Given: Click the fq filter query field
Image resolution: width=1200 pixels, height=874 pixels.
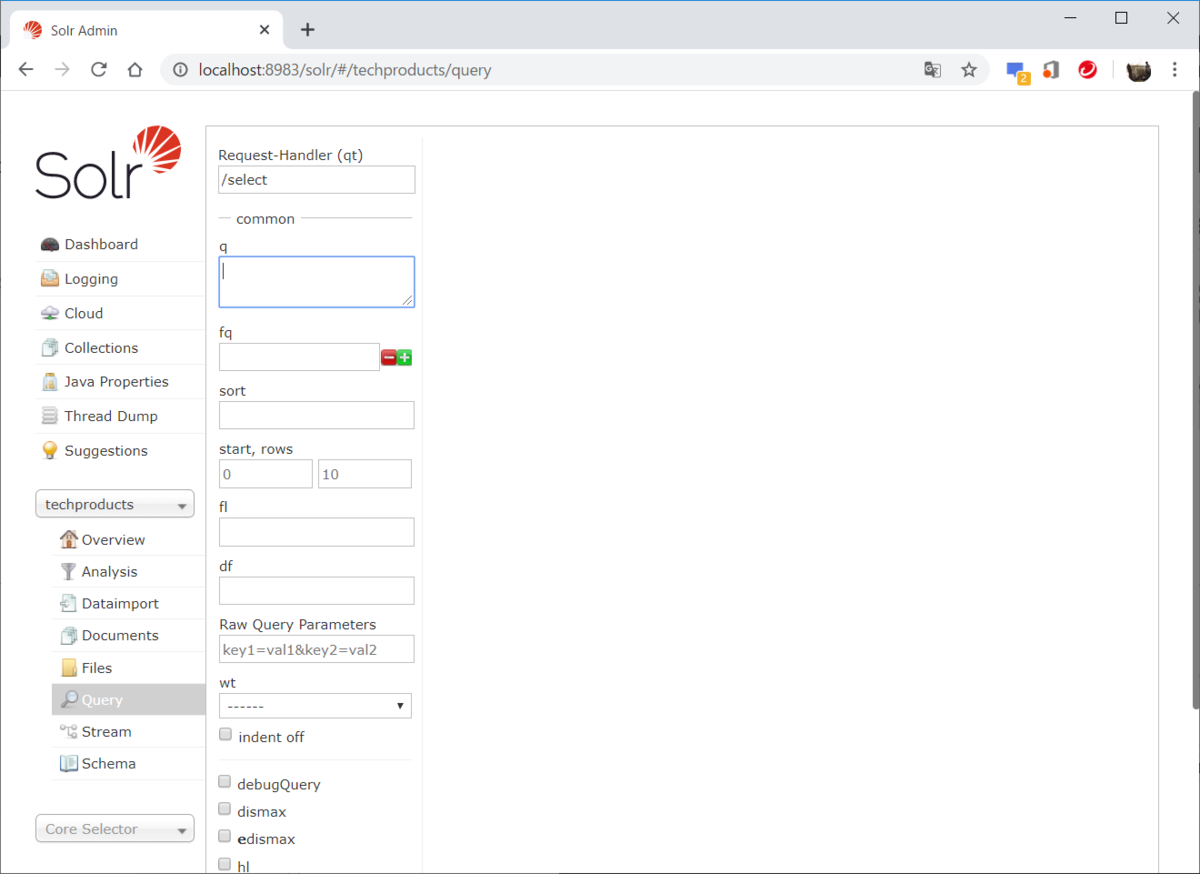Looking at the screenshot, I should [x=299, y=357].
